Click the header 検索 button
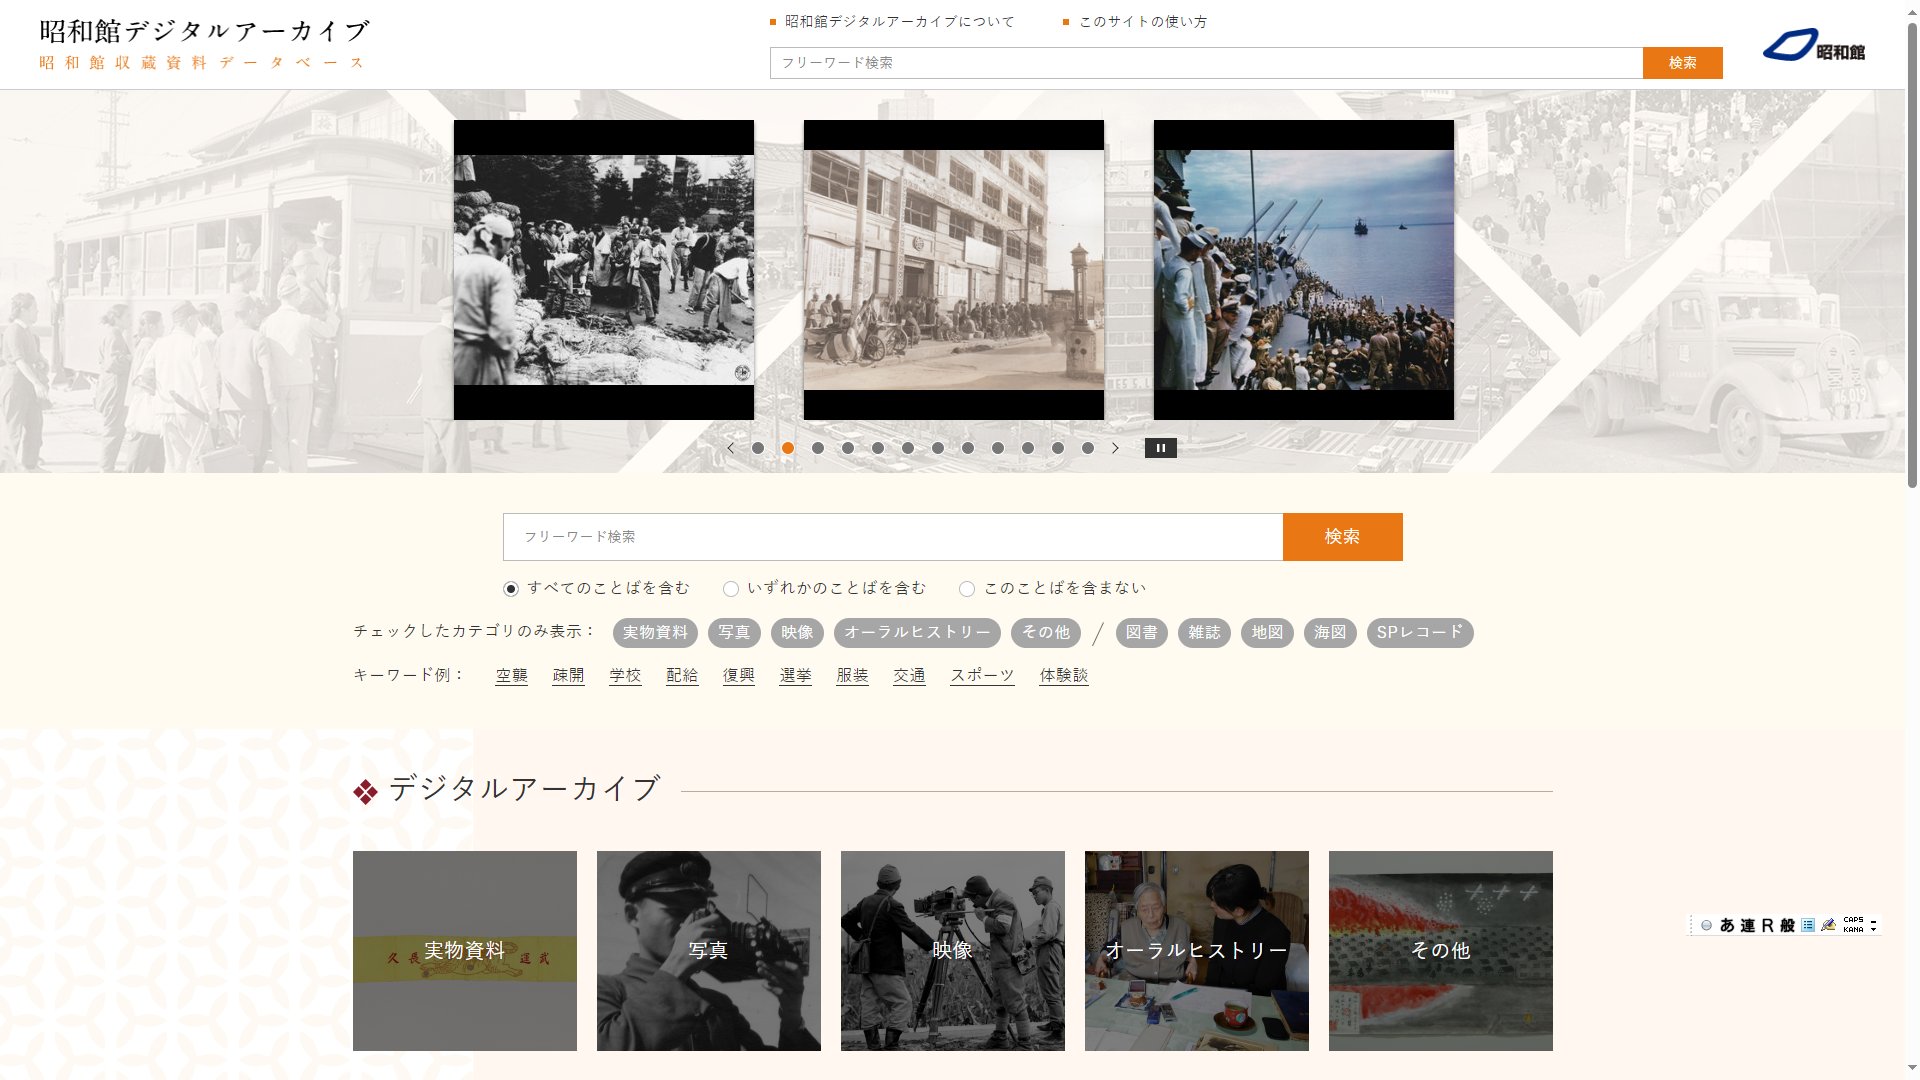The width and height of the screenshot is (1920, 1080). point(1682,63)
